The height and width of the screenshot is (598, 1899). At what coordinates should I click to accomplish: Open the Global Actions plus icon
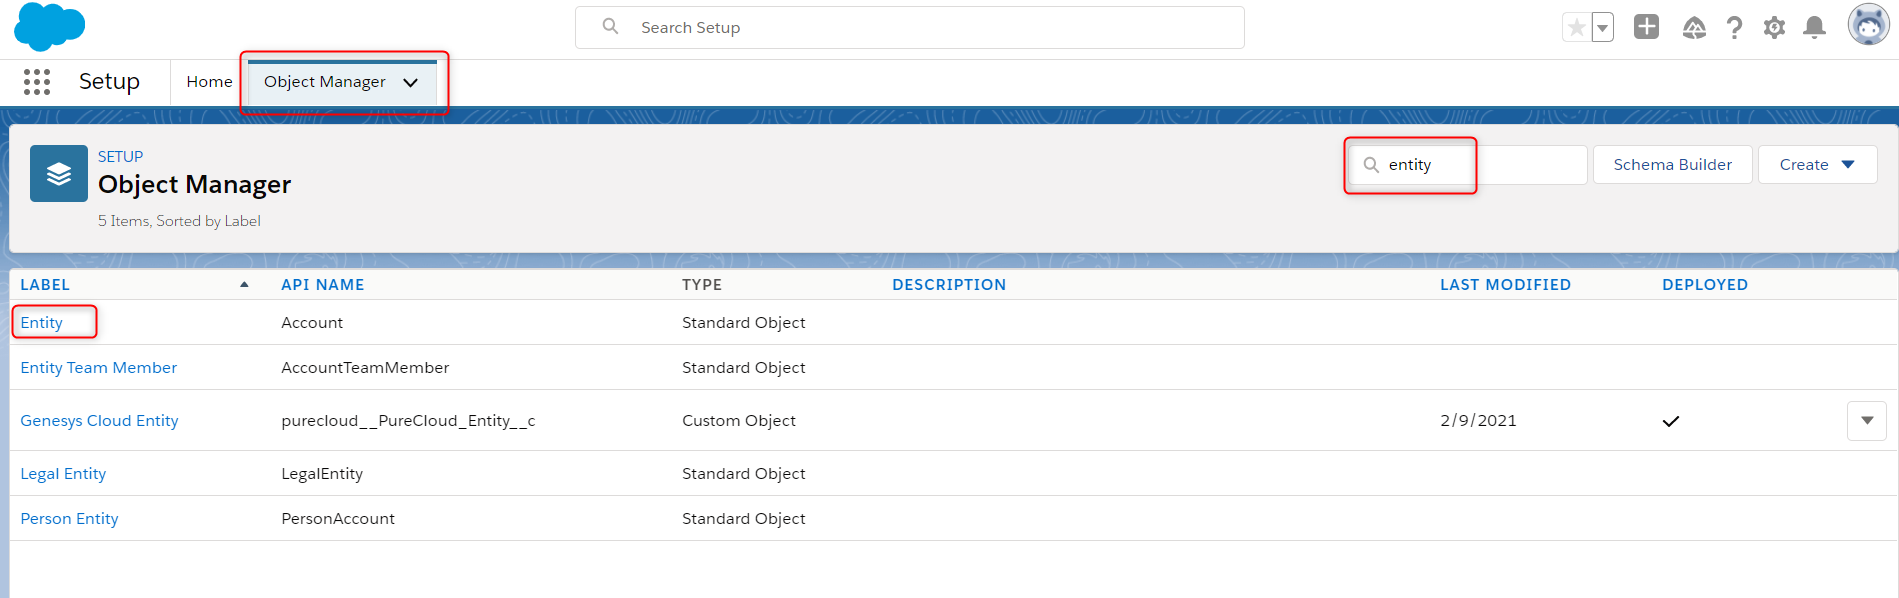1646,27
